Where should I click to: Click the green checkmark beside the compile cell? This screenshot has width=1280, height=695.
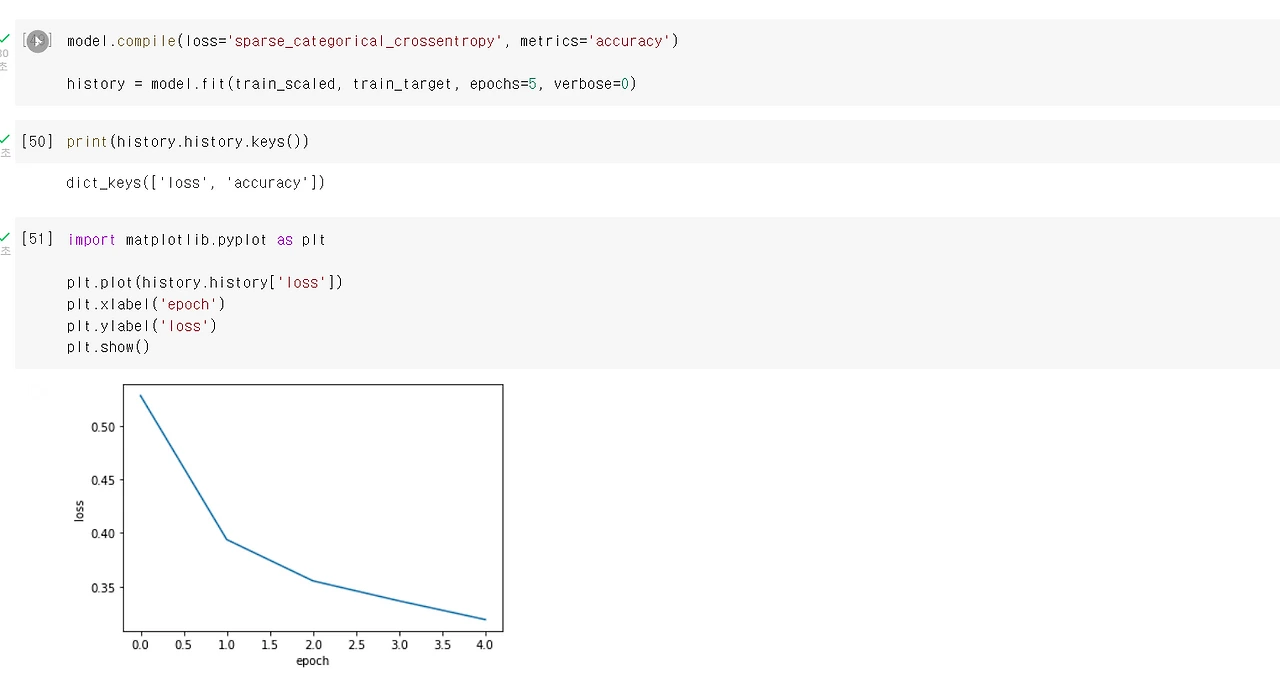5,38
